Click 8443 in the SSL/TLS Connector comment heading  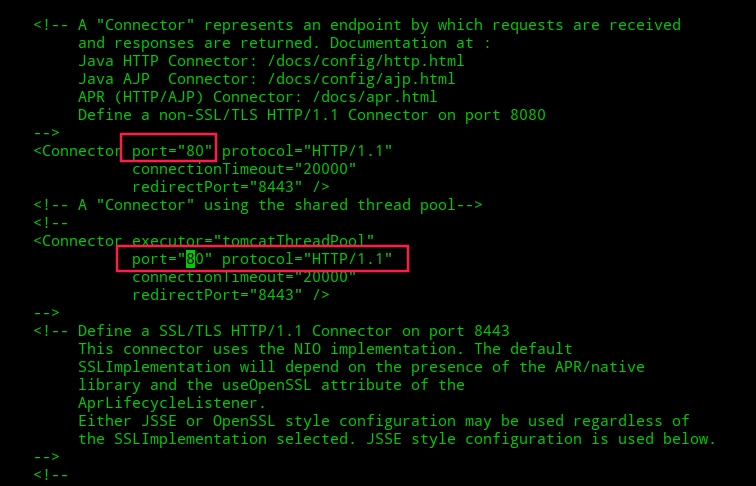pyautogui.click(x=491, y=331)
